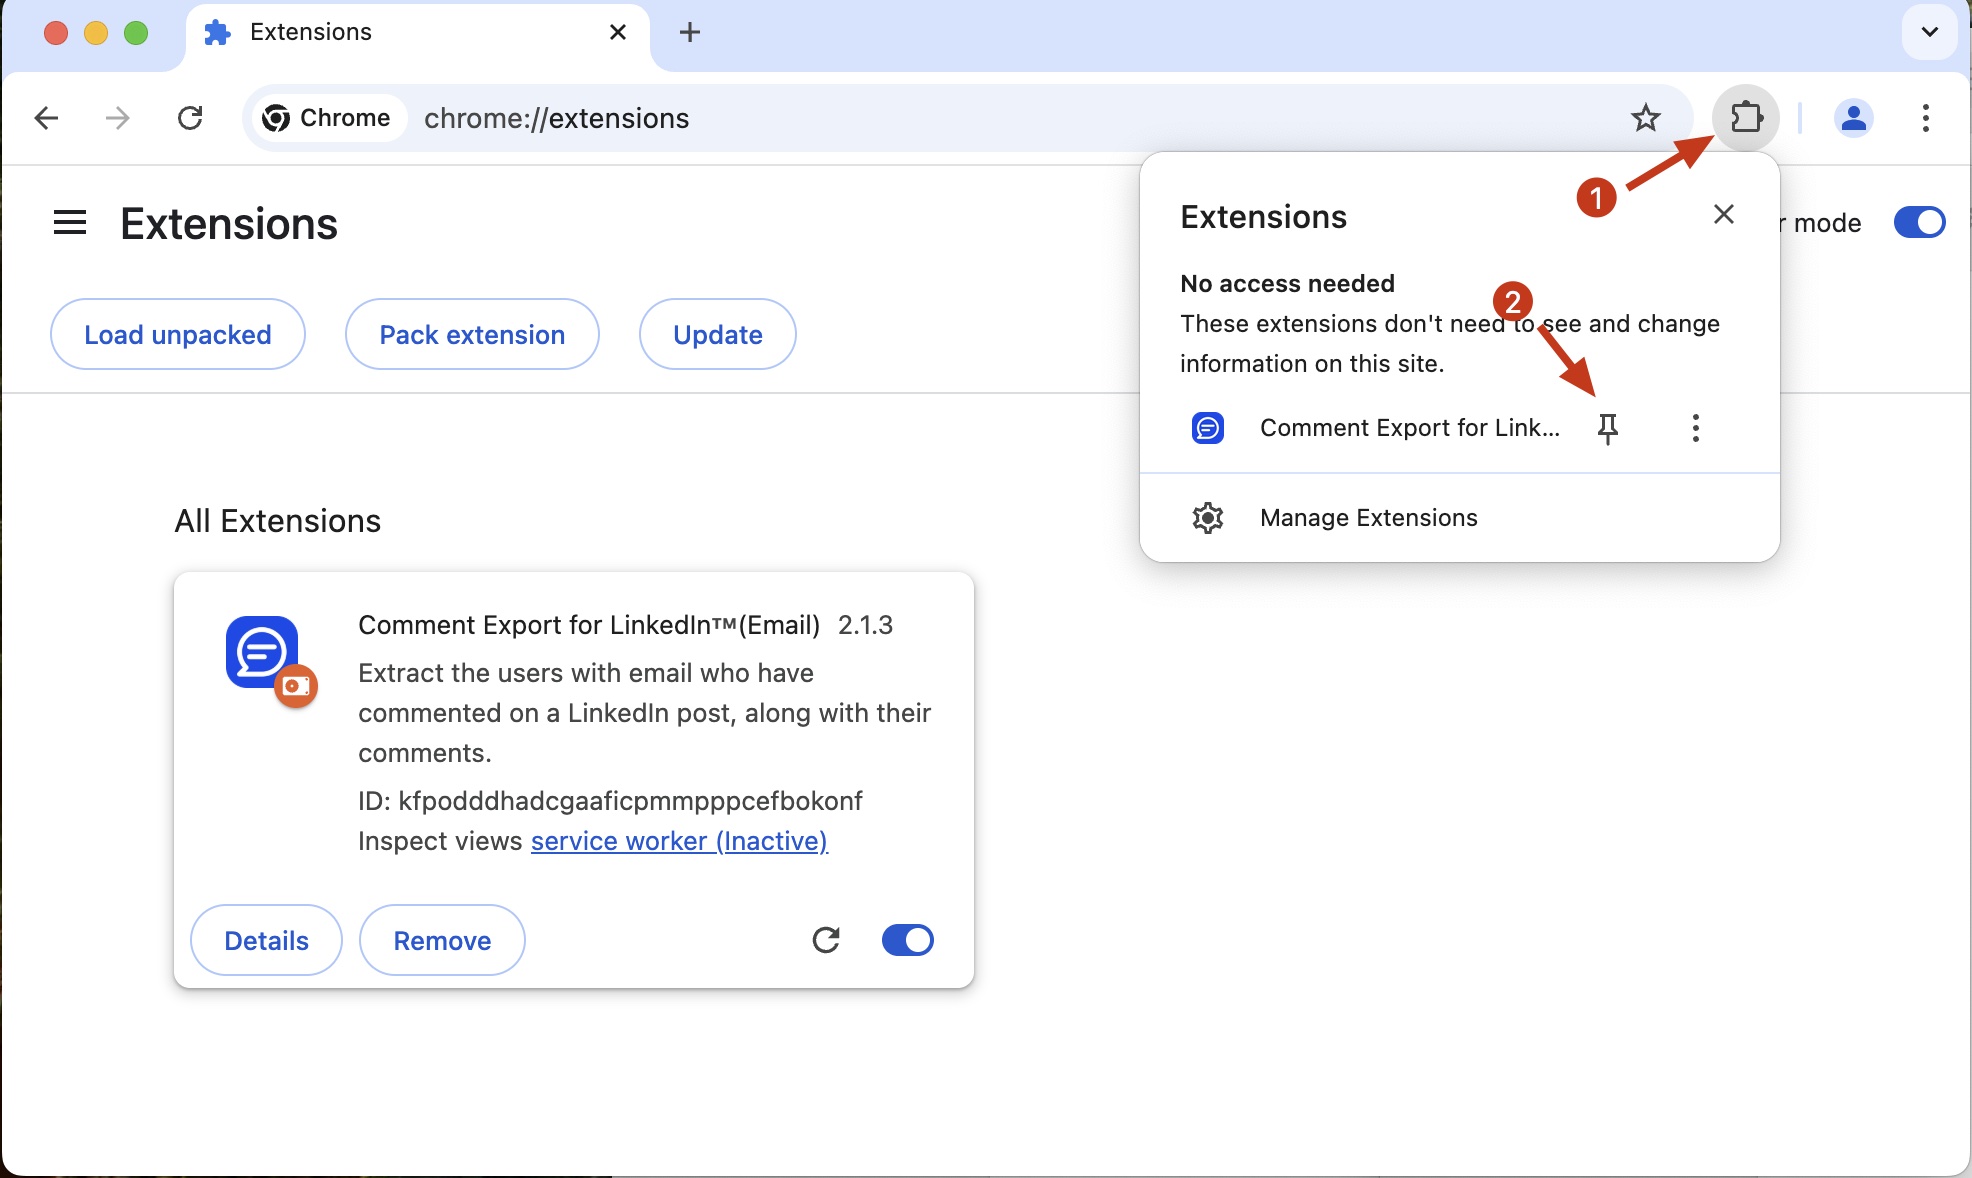Click the extension ID text
Image resolution: width=1972 pixels, height=1178 pixels.
[610, 801]
